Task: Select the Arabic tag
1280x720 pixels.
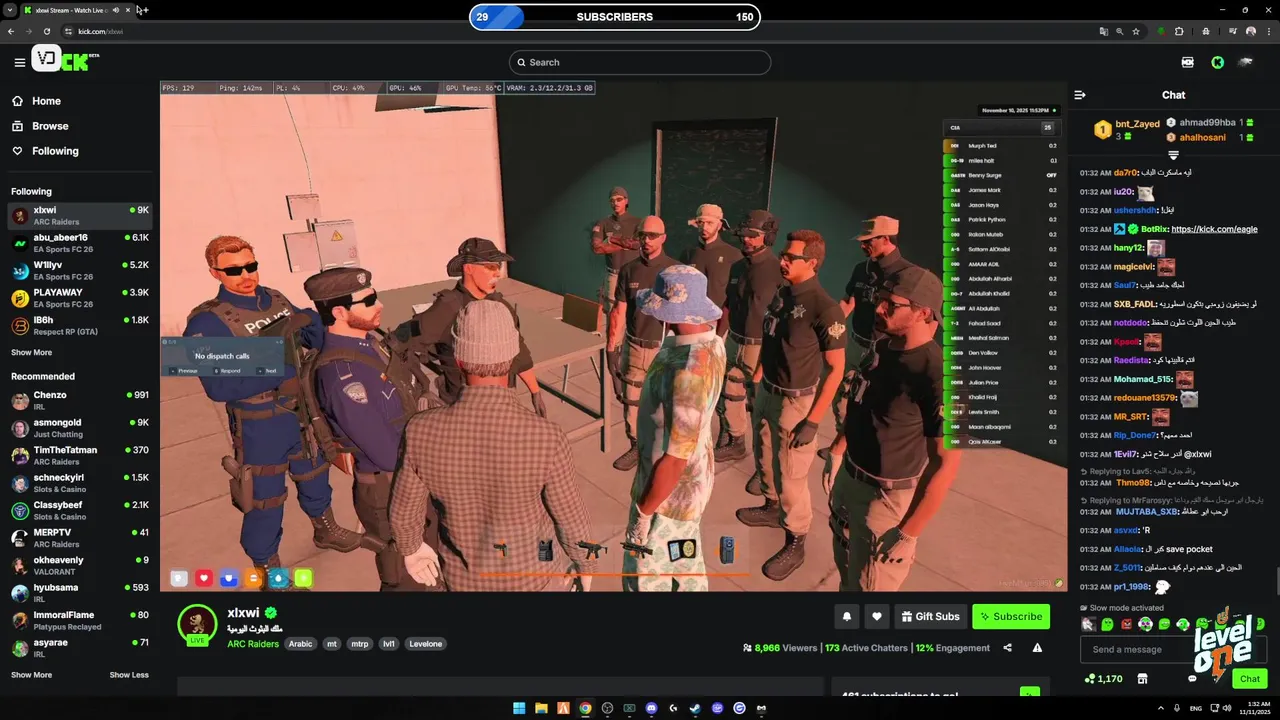Action: (301, 644)
